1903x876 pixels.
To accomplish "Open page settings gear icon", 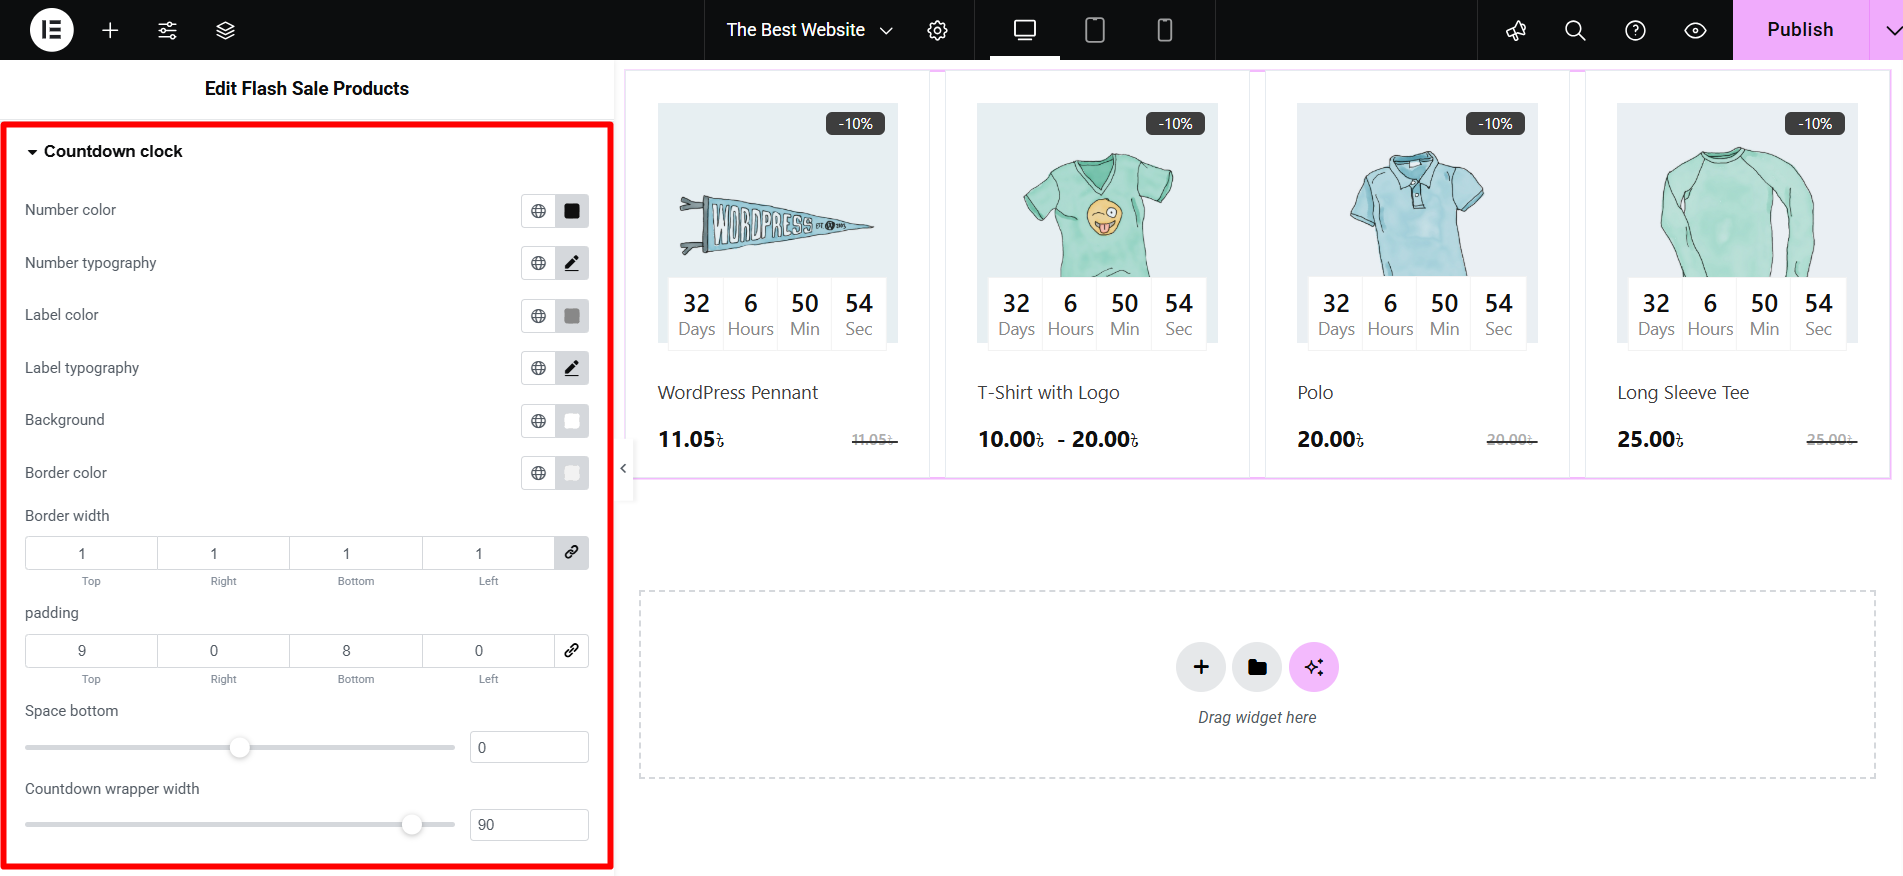I will pos(937,30).
